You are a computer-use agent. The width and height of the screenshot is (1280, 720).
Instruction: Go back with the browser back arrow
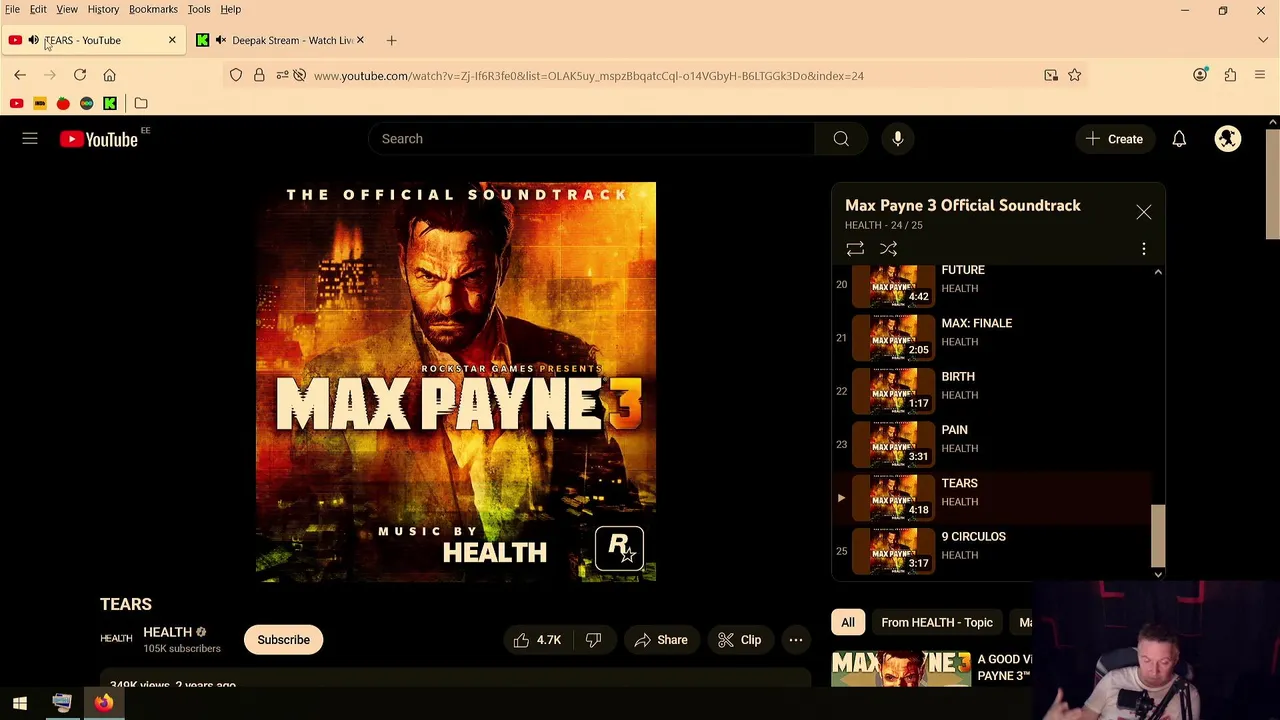20,75
